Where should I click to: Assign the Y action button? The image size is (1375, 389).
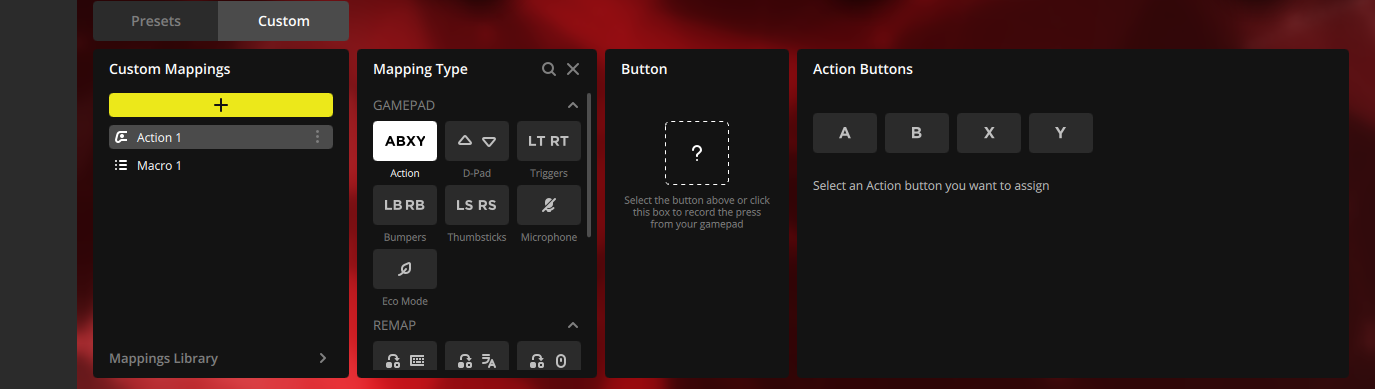[x=1061, y=133]
